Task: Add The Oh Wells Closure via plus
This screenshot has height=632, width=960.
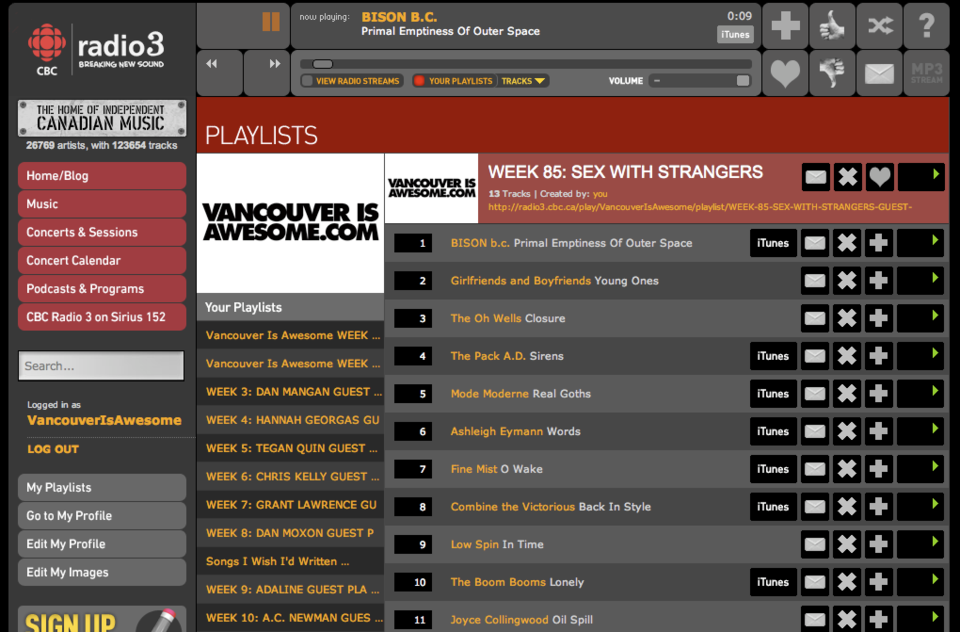Action: pyautogui.click(x=879, y=318)
